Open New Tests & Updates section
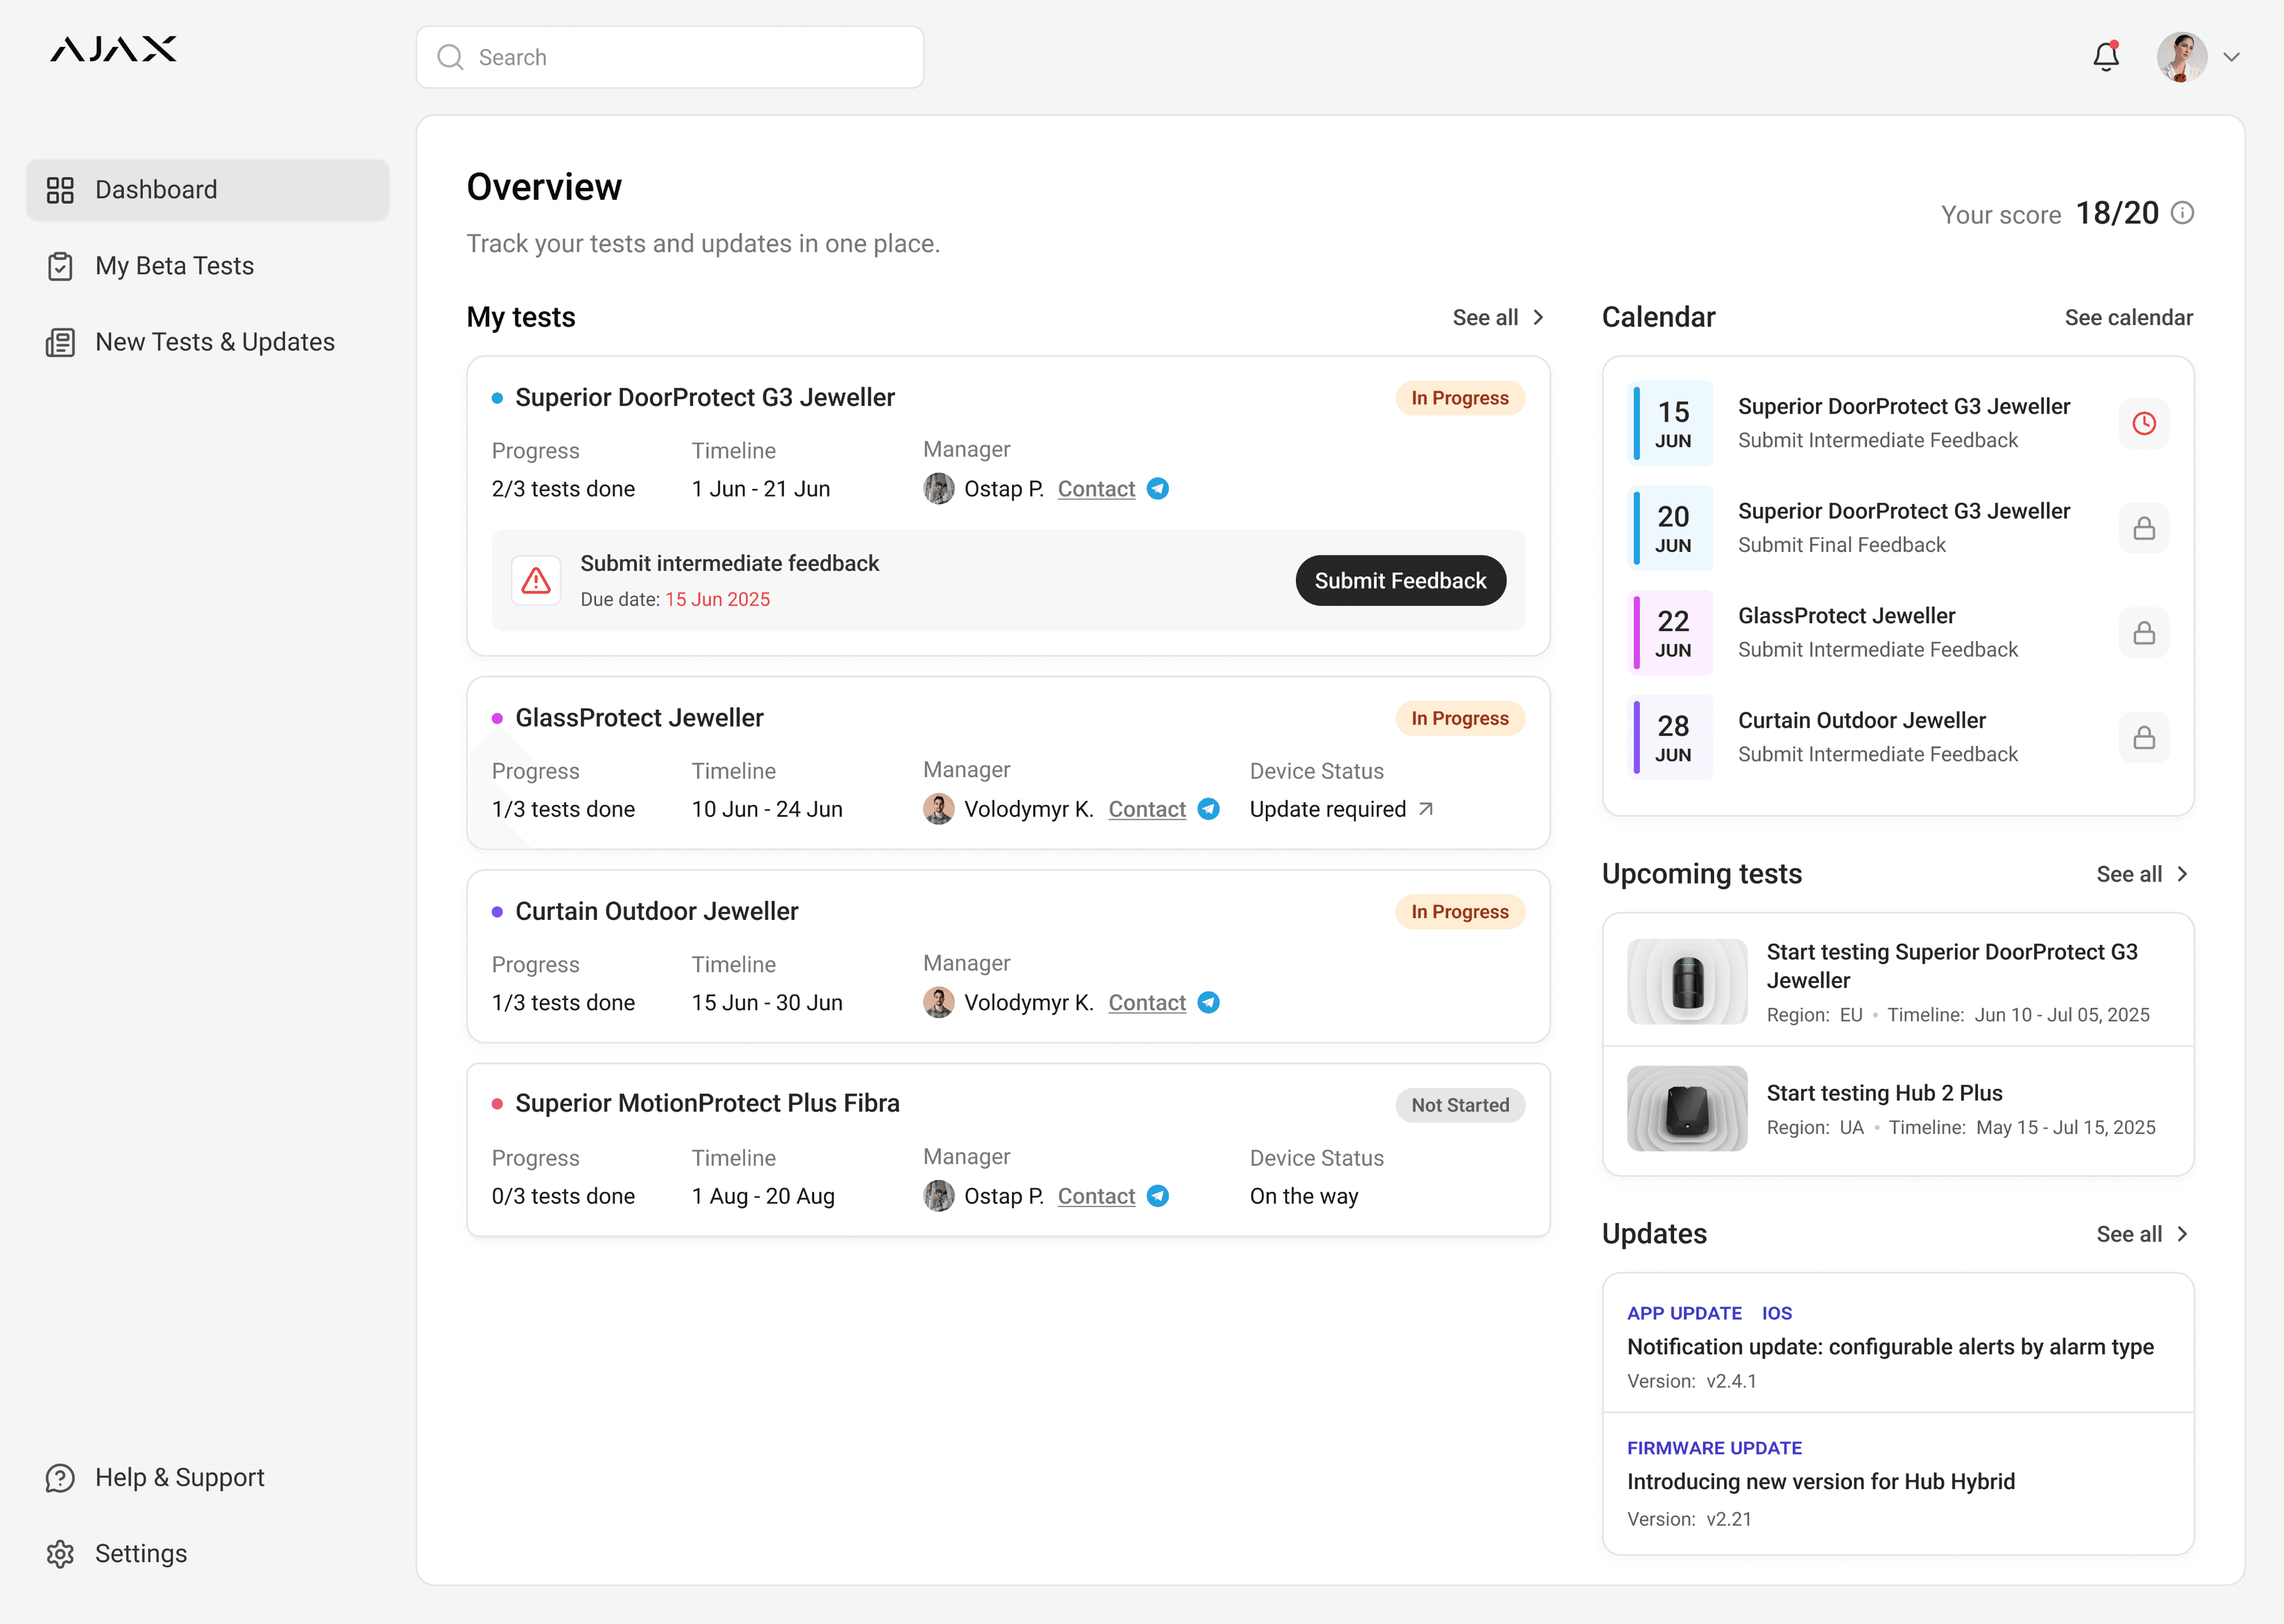Screen dimensions: 2284x1624 tap(207, 342)
